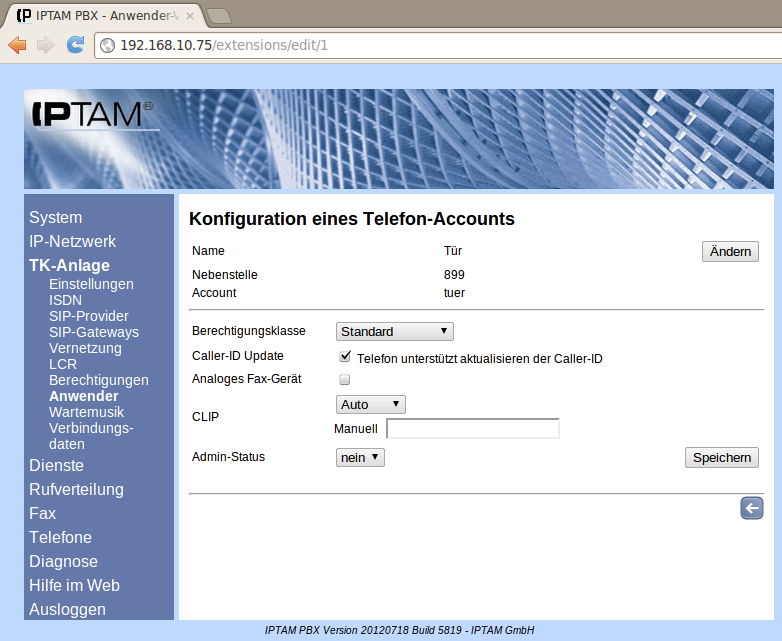782x641 pixels.
Task: Go to Wartemusik settings
Action: [x=86, y=412]
